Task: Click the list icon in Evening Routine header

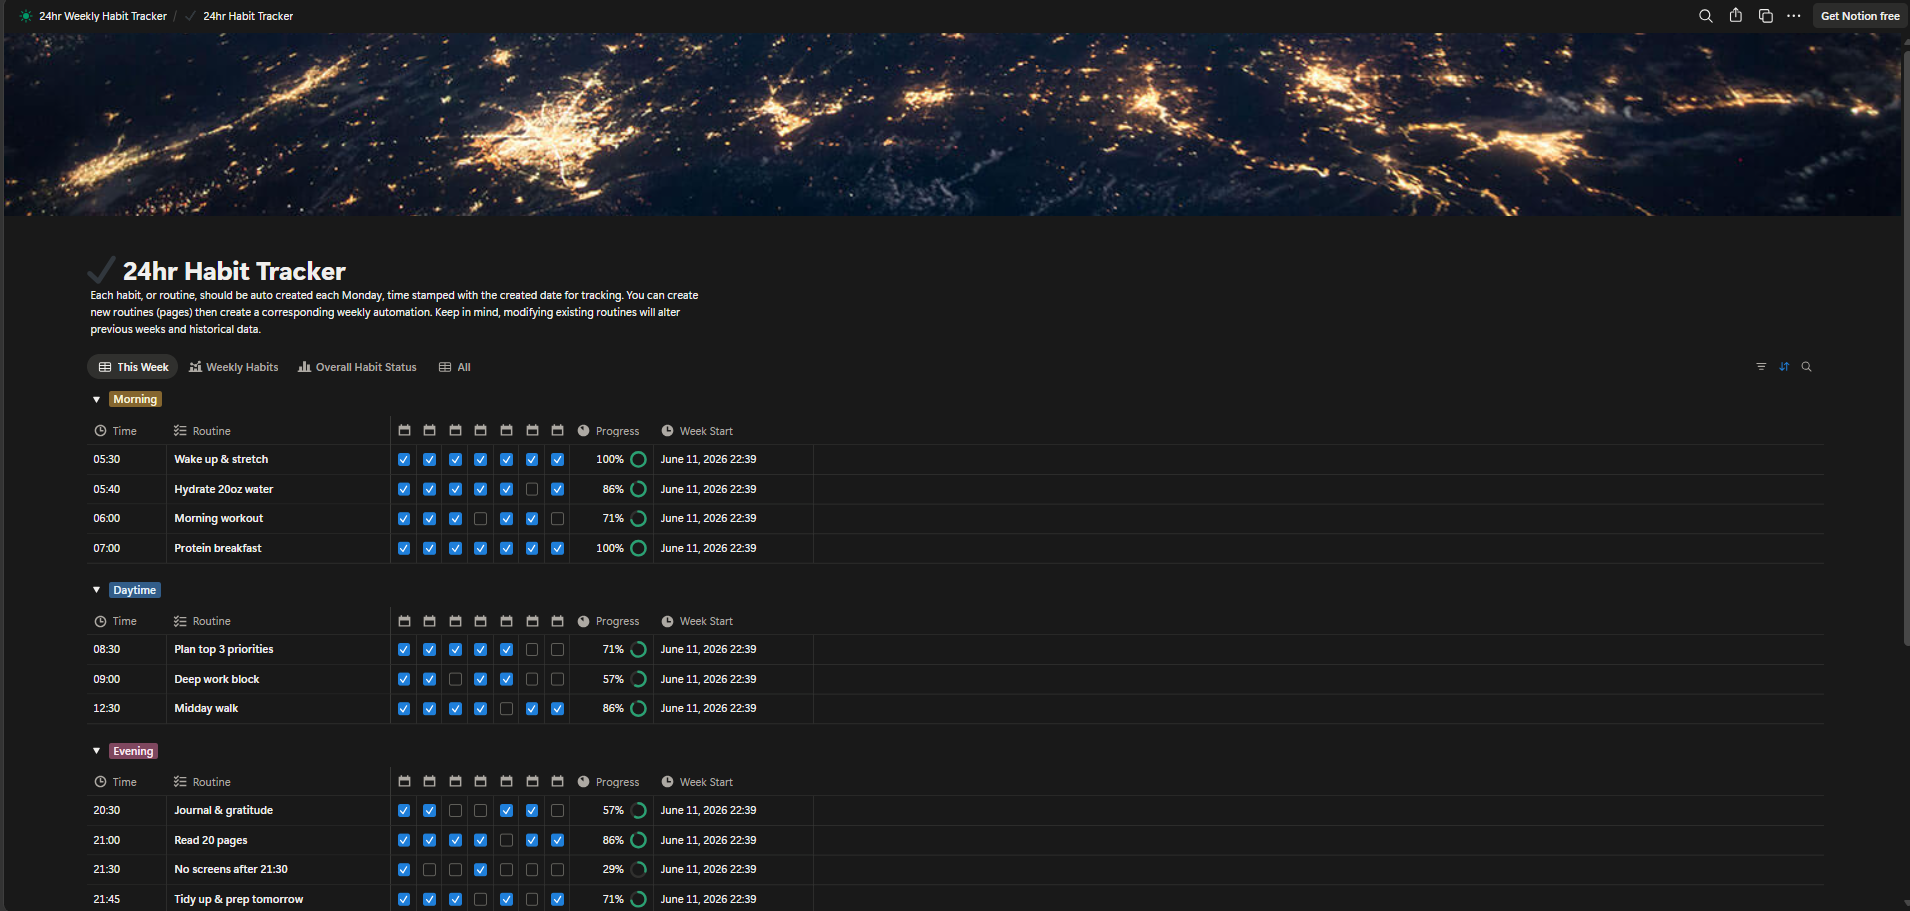Action: click(180, 782)
